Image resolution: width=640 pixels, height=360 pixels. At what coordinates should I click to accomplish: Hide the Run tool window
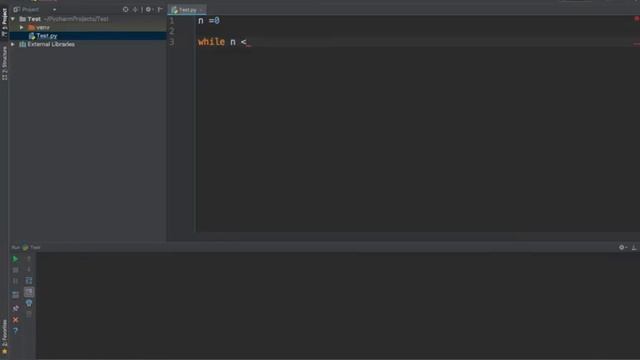click(x=634, y=247)
